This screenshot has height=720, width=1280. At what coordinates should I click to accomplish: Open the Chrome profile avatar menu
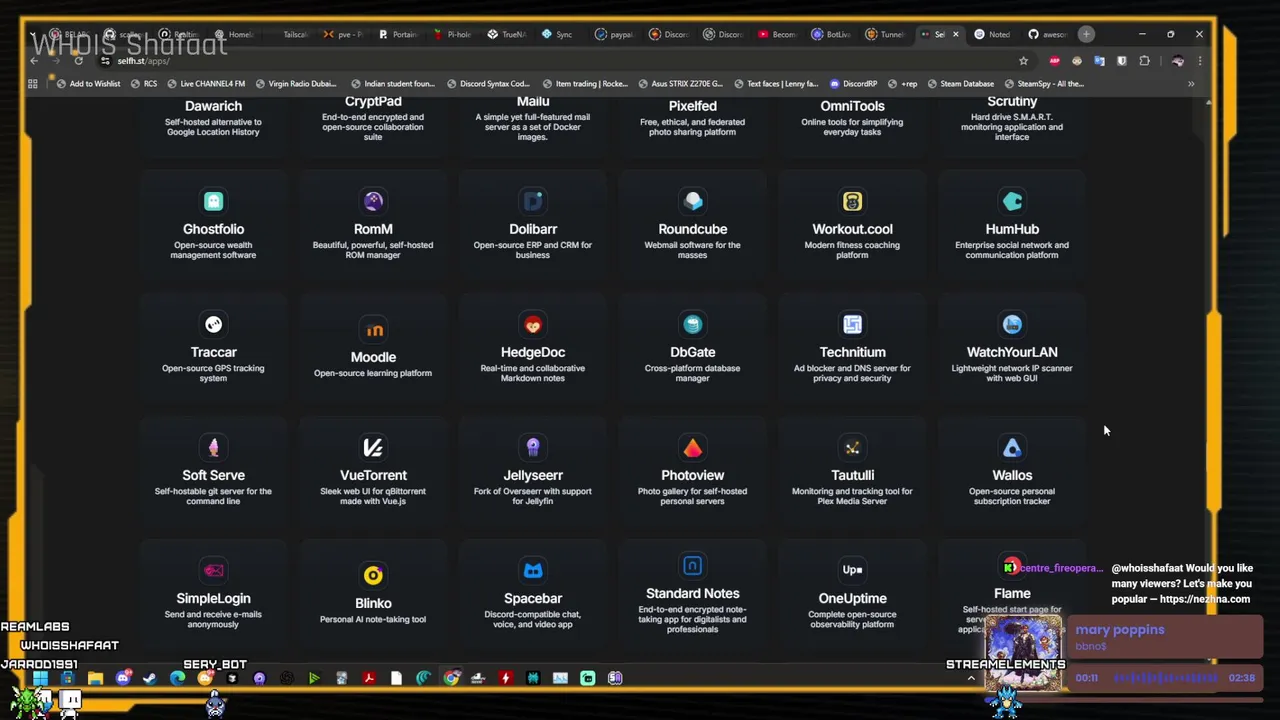pos(1177,61)
